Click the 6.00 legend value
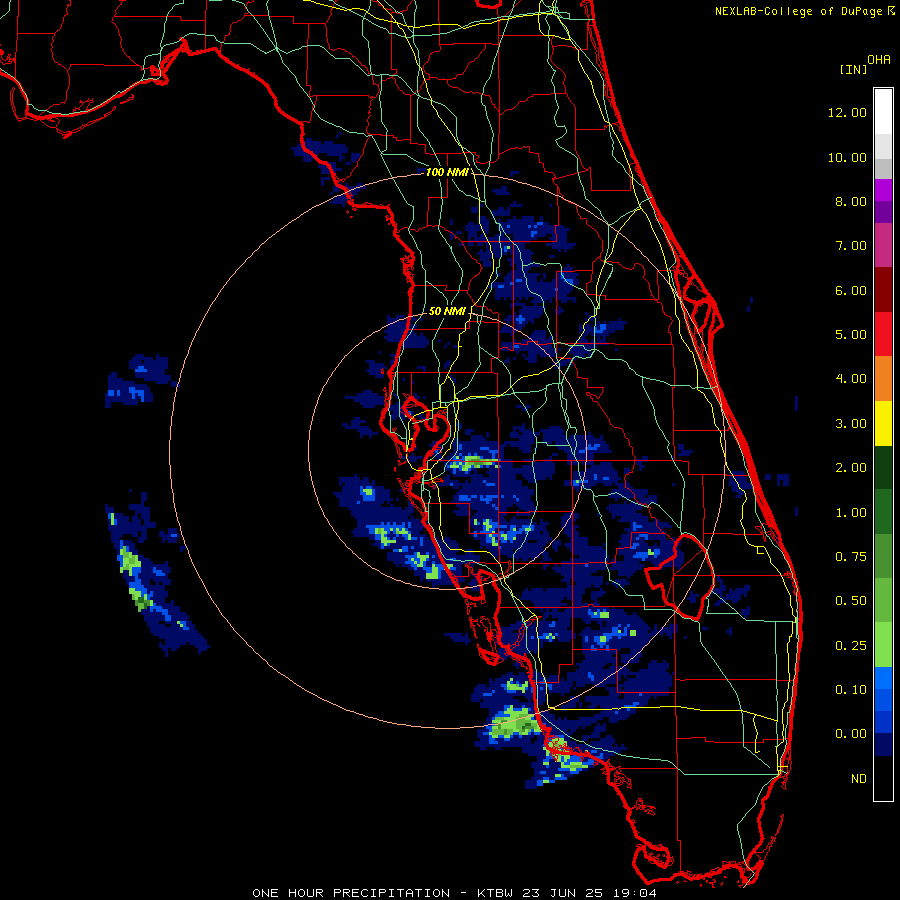The width and height of the screenshot is (900, 900). 850,290
